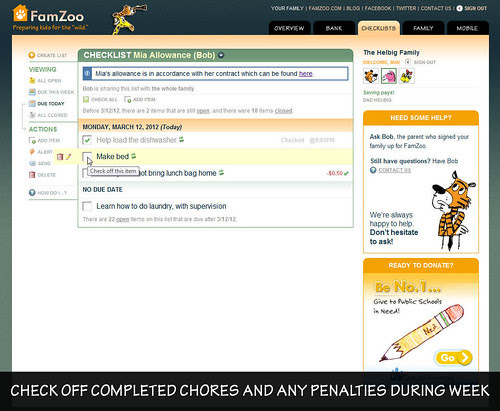Select the tiger family member avatar
Viewport: 500px width, 411px height.
click(x=371, y=76)
